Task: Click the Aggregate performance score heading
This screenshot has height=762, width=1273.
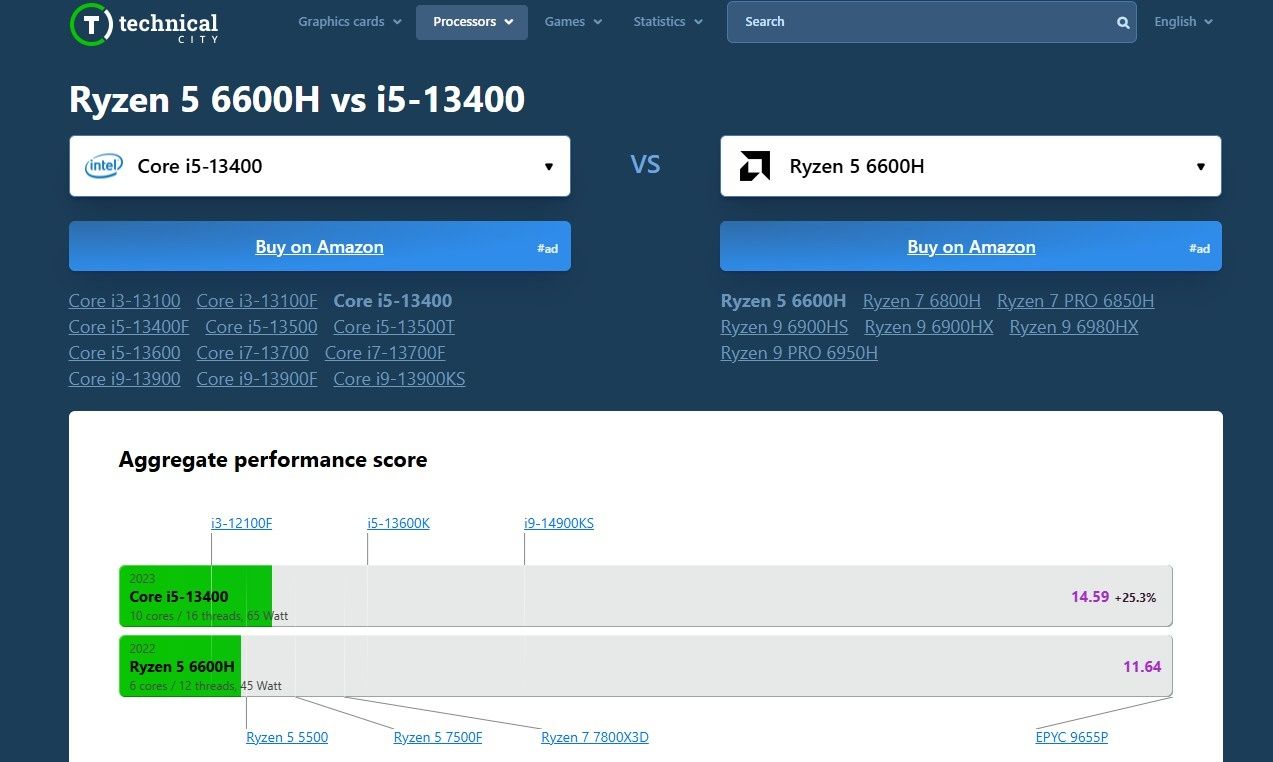Action: tap(273, 460)
